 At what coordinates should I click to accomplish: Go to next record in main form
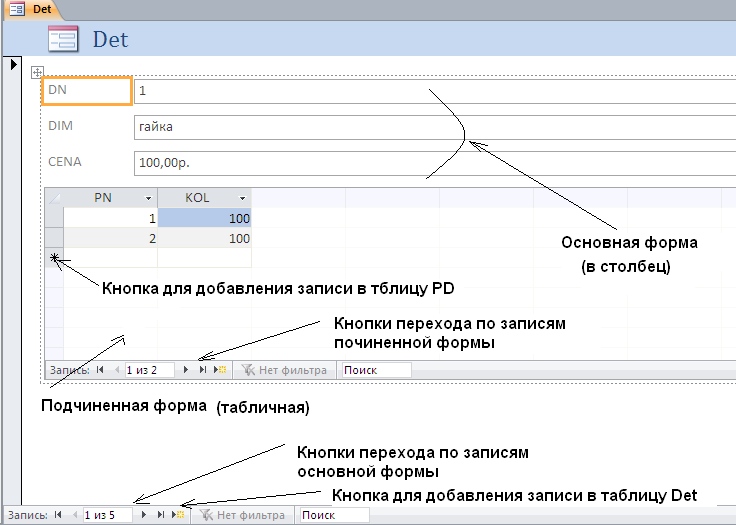tap(144, 515)
